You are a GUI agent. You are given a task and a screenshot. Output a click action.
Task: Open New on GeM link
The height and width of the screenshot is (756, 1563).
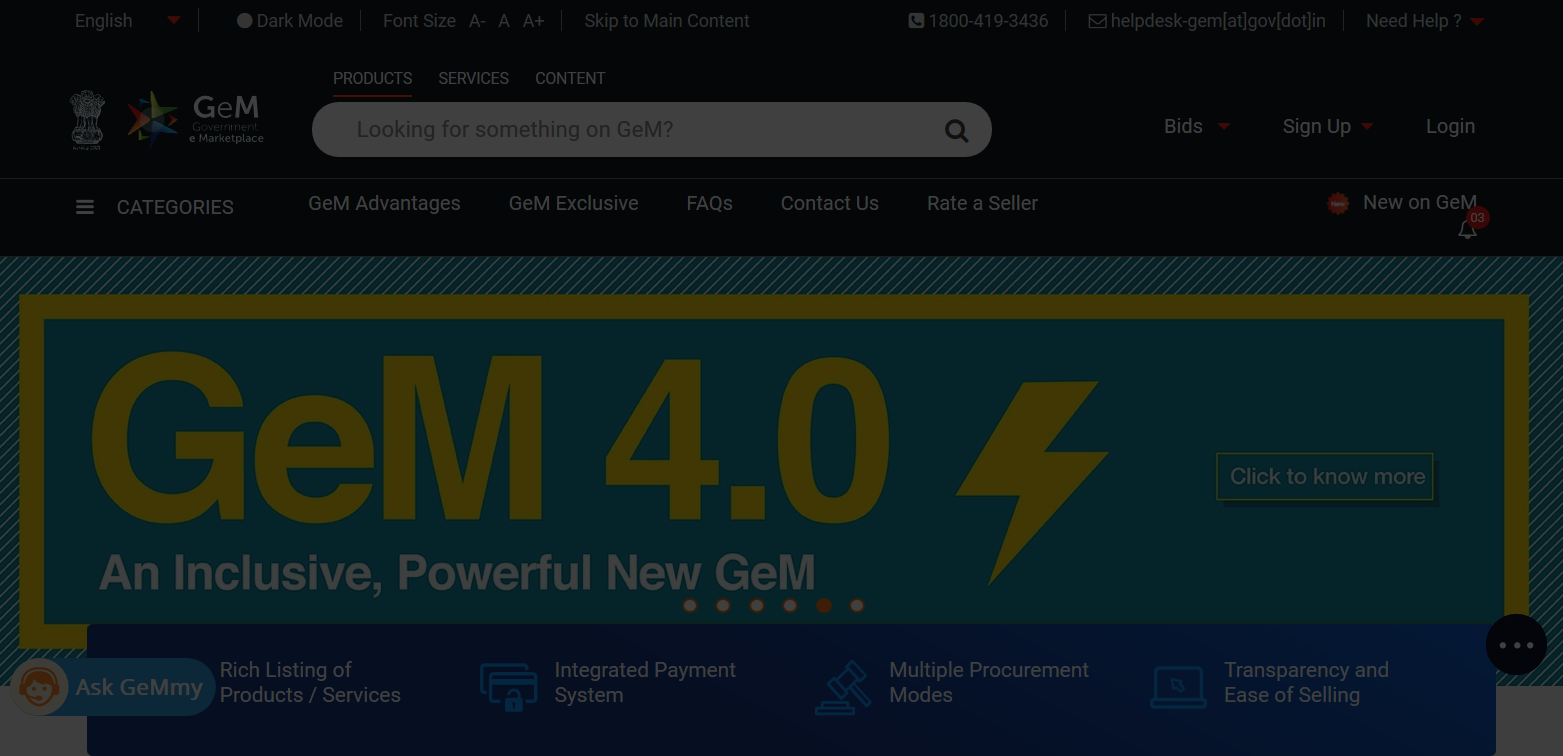tap(1420, 202)
